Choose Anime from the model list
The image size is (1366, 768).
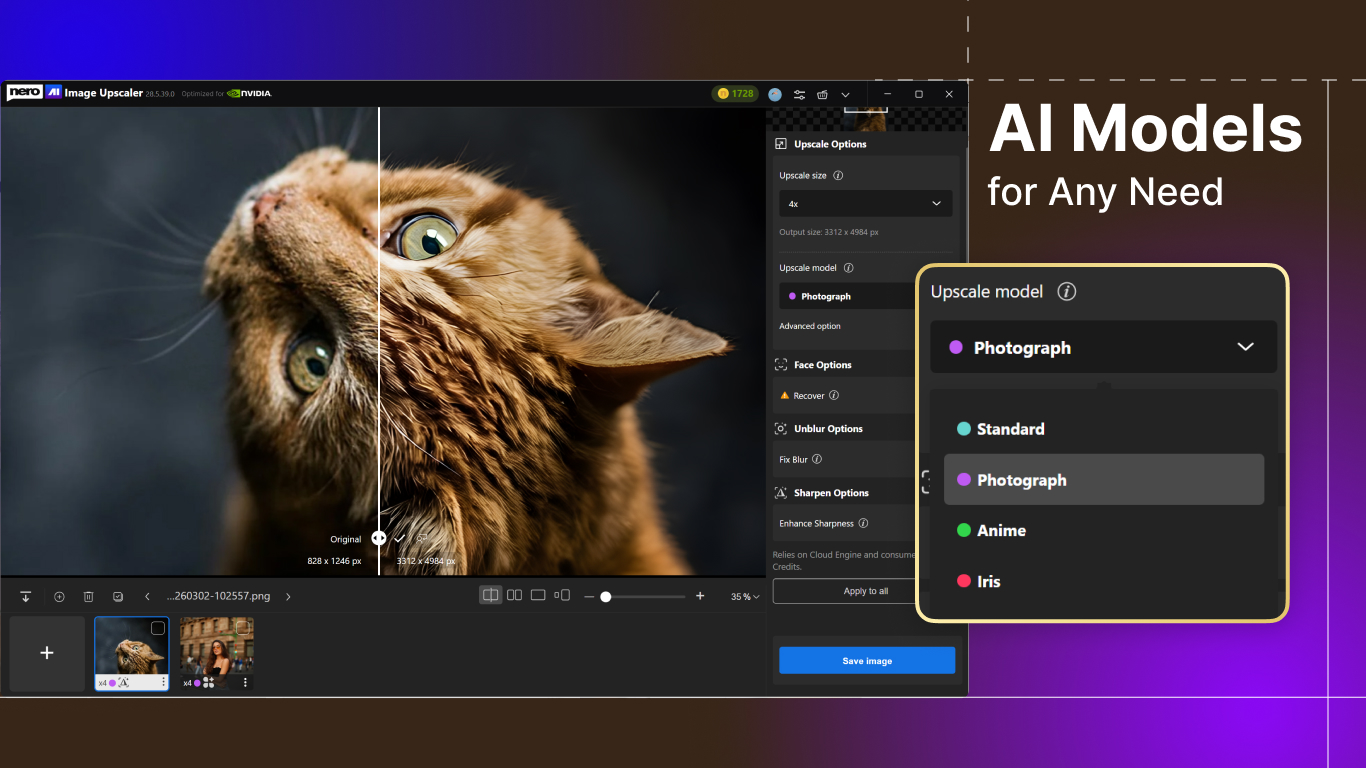click(x=1104, y=530)
